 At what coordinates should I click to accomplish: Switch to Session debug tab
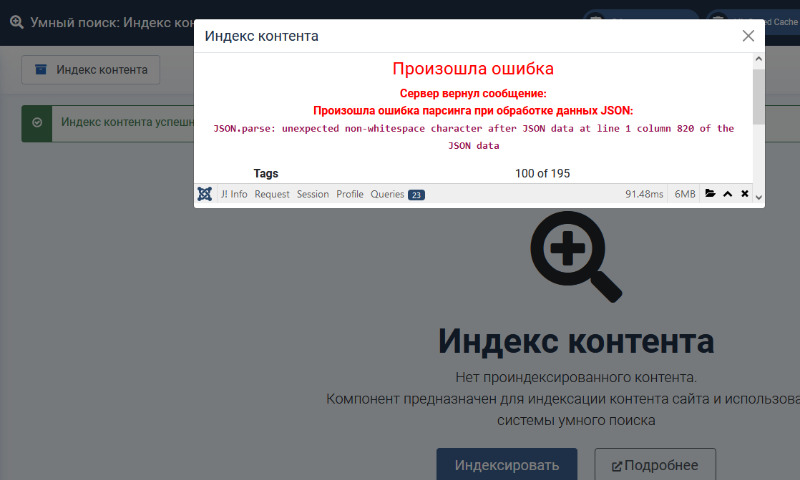click(x=312, y=194)
